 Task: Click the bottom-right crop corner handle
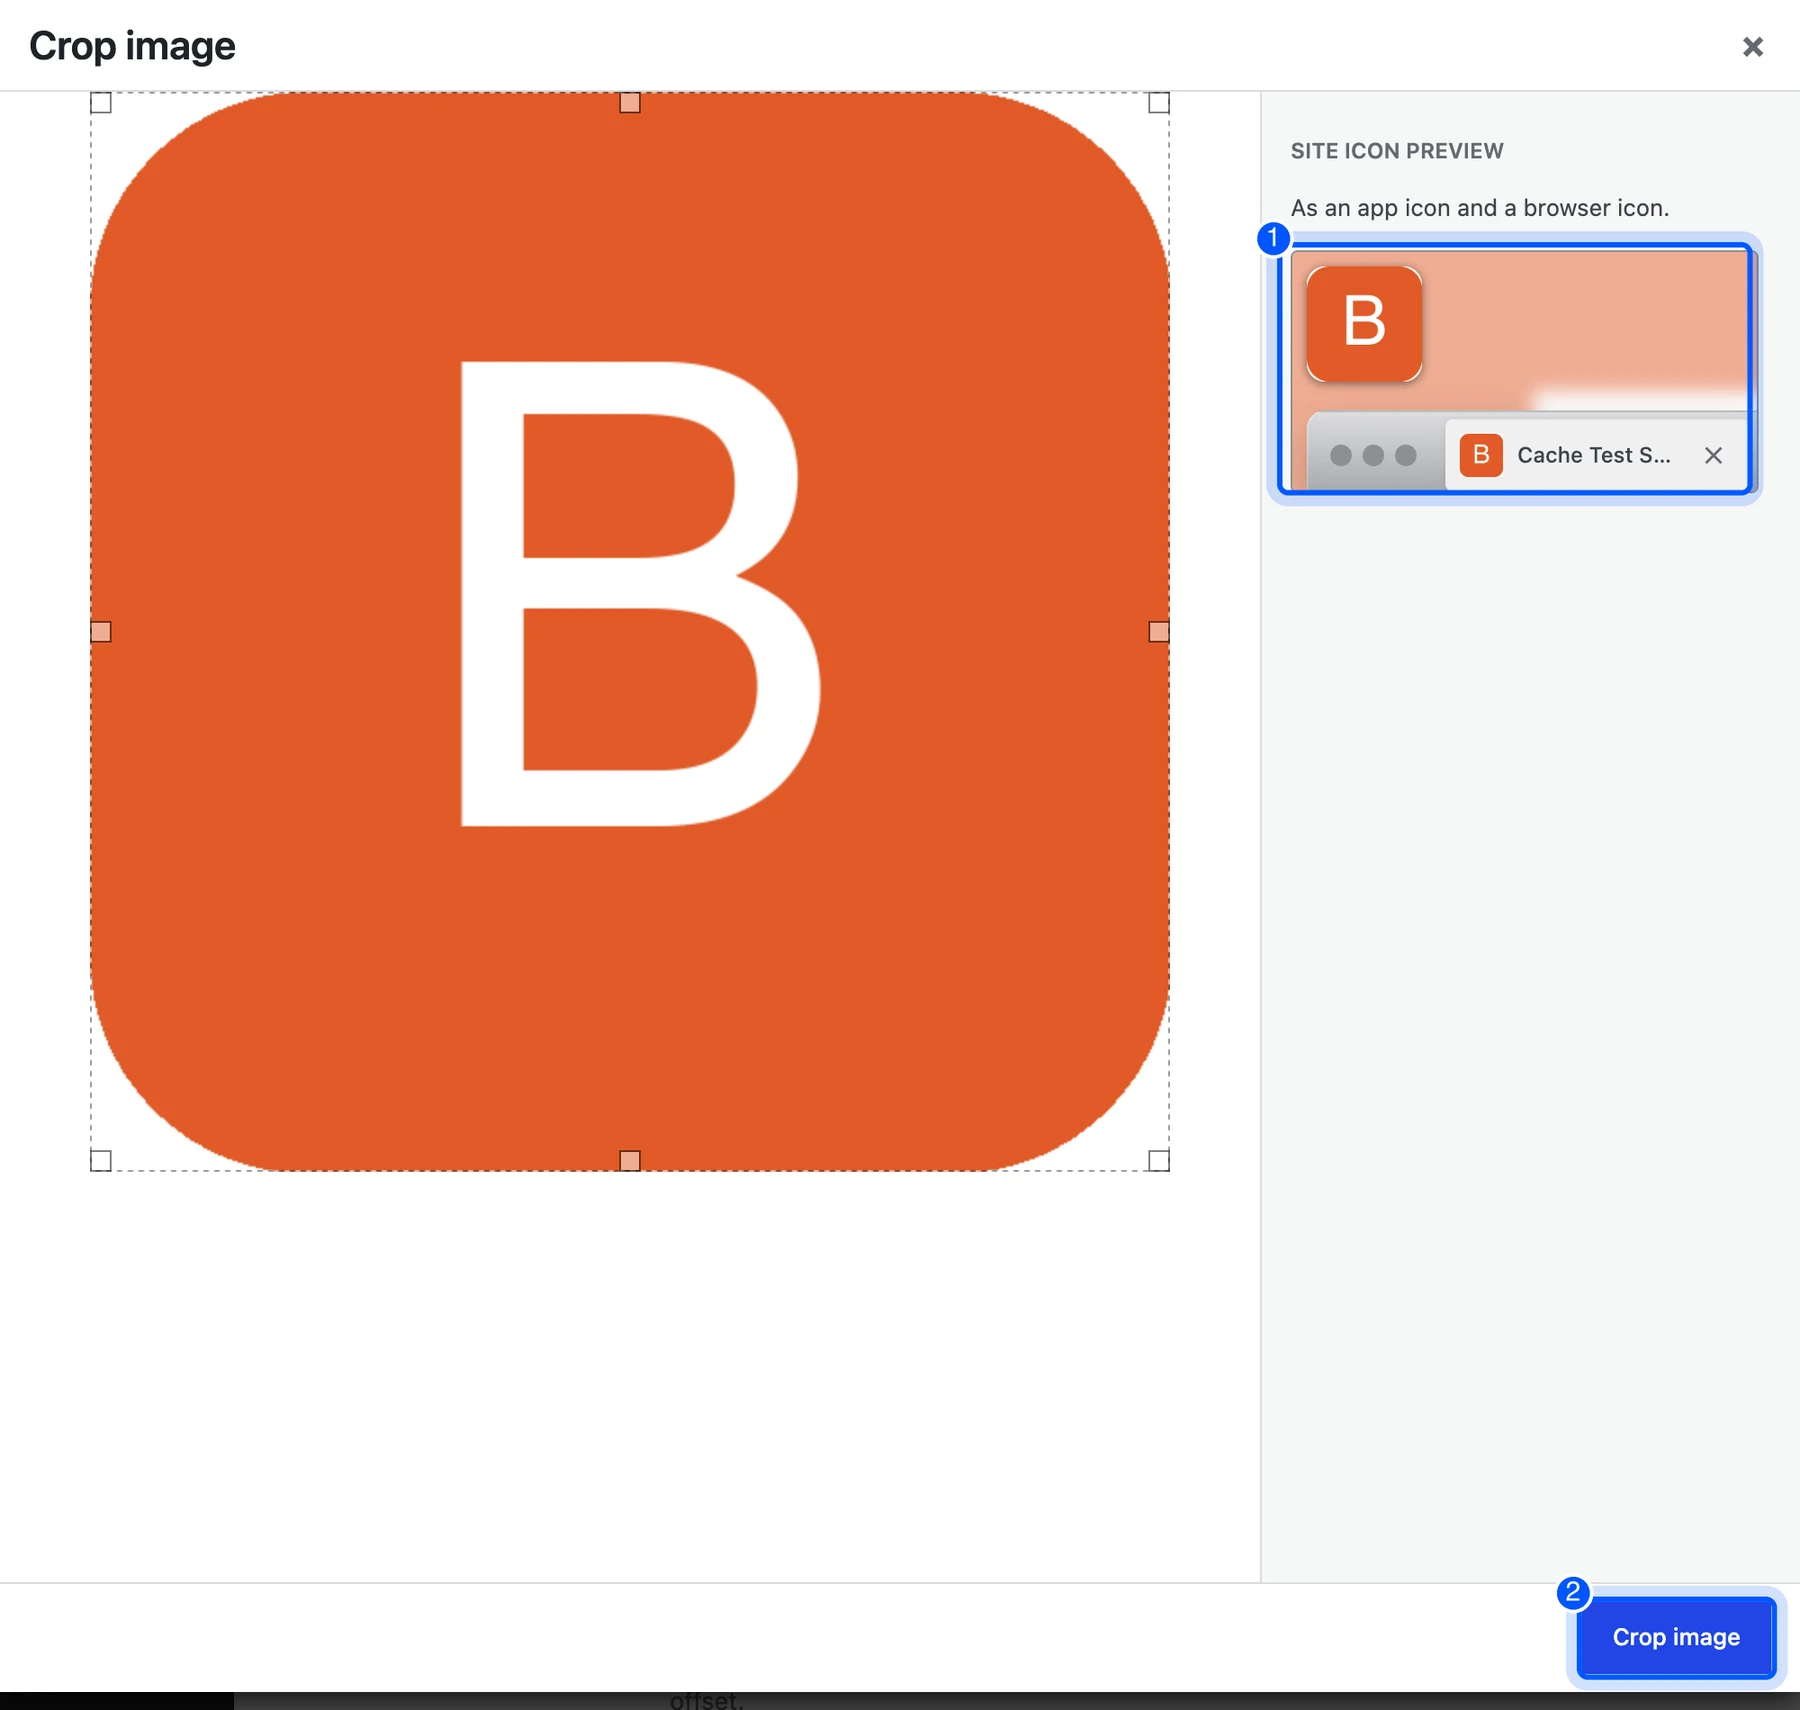(x=1159, y=1161)
